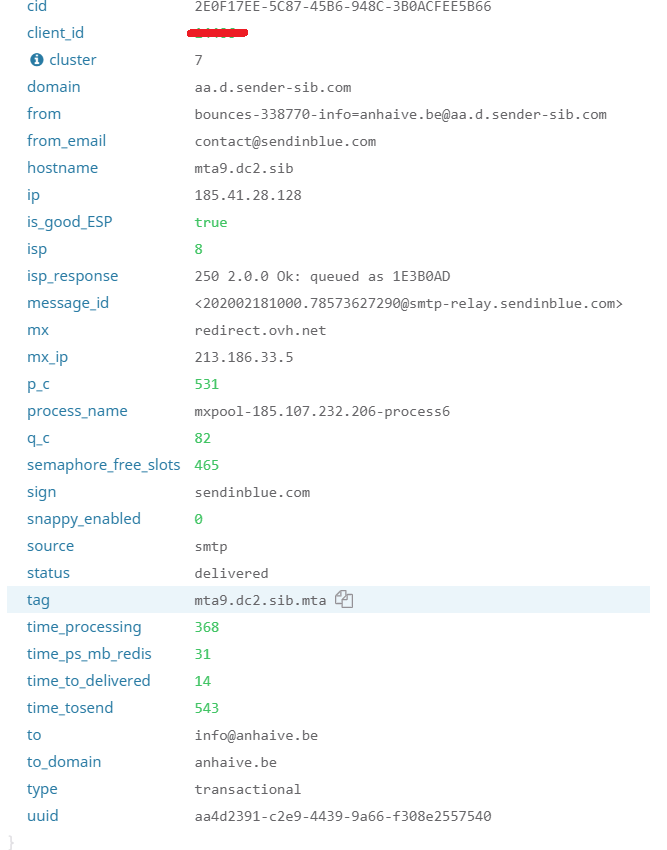Click the domain field label
Viewport: 667px width, 850px height.
click(x=54, y=87)
